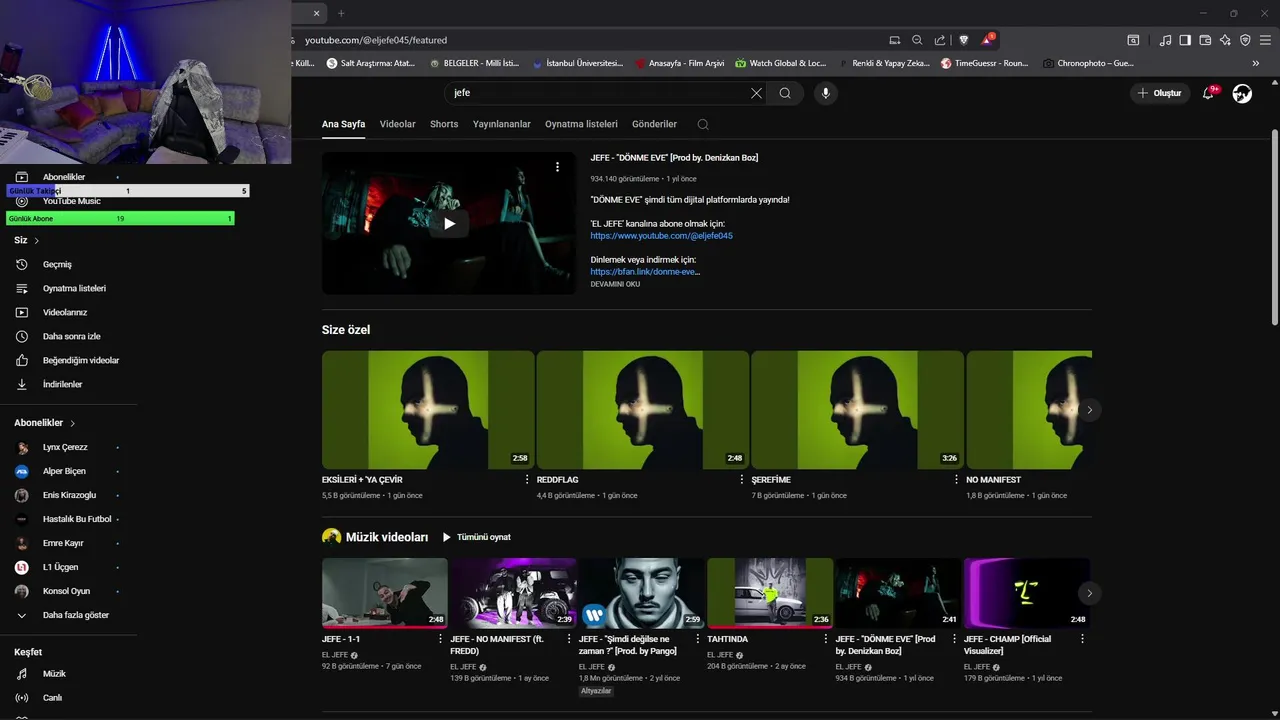The width and height of the screenshot is (1280, 720).
Task: Click the page vertical scrollbar
Action: tap(1274, 227)
